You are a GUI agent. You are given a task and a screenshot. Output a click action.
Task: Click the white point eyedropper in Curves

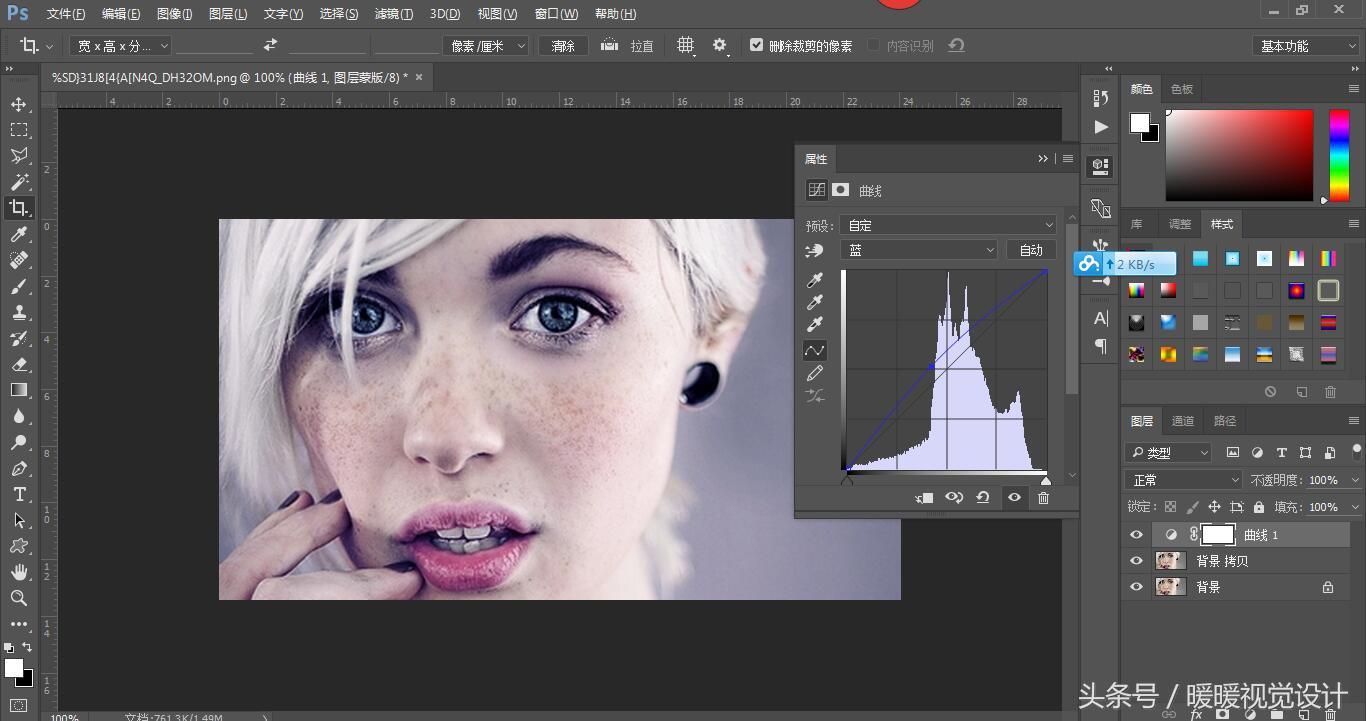815,324
